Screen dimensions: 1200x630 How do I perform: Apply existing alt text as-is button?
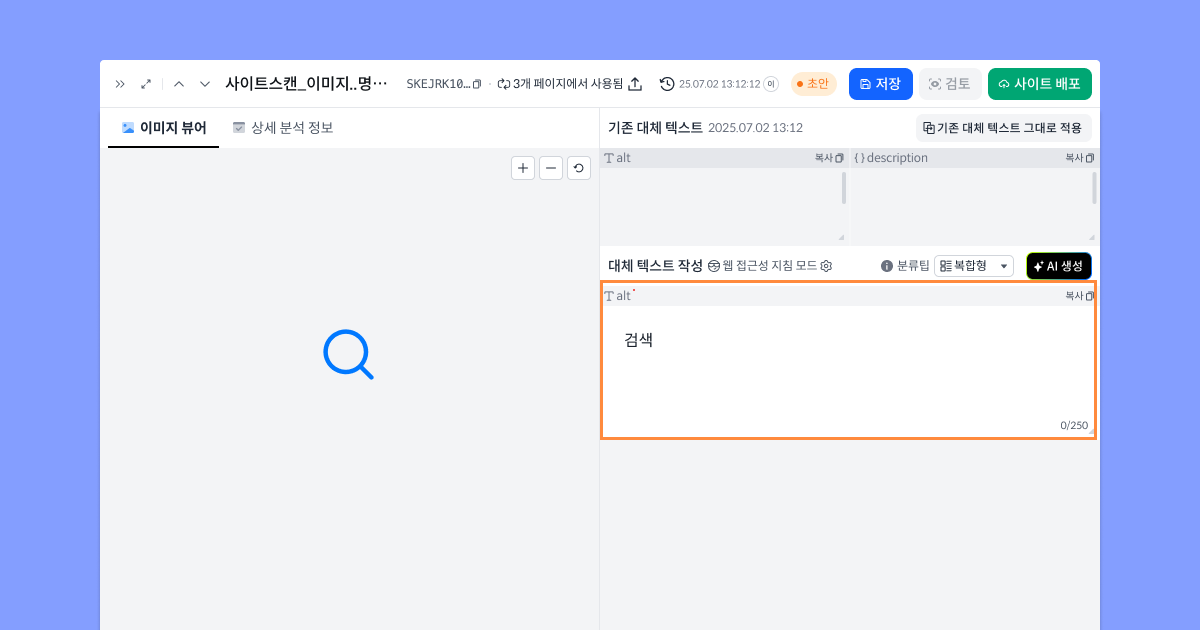click(x=1002, y=128)
